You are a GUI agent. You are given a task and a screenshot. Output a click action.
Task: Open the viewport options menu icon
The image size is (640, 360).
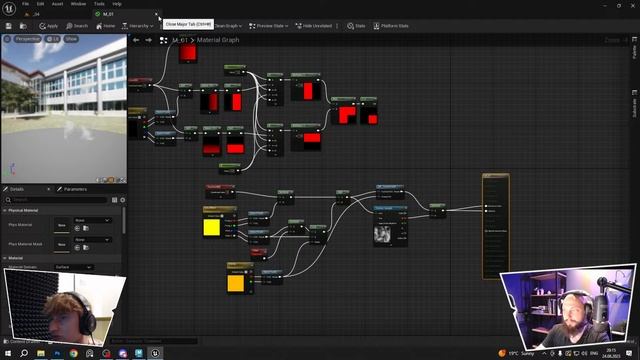(x=7, y=39)
